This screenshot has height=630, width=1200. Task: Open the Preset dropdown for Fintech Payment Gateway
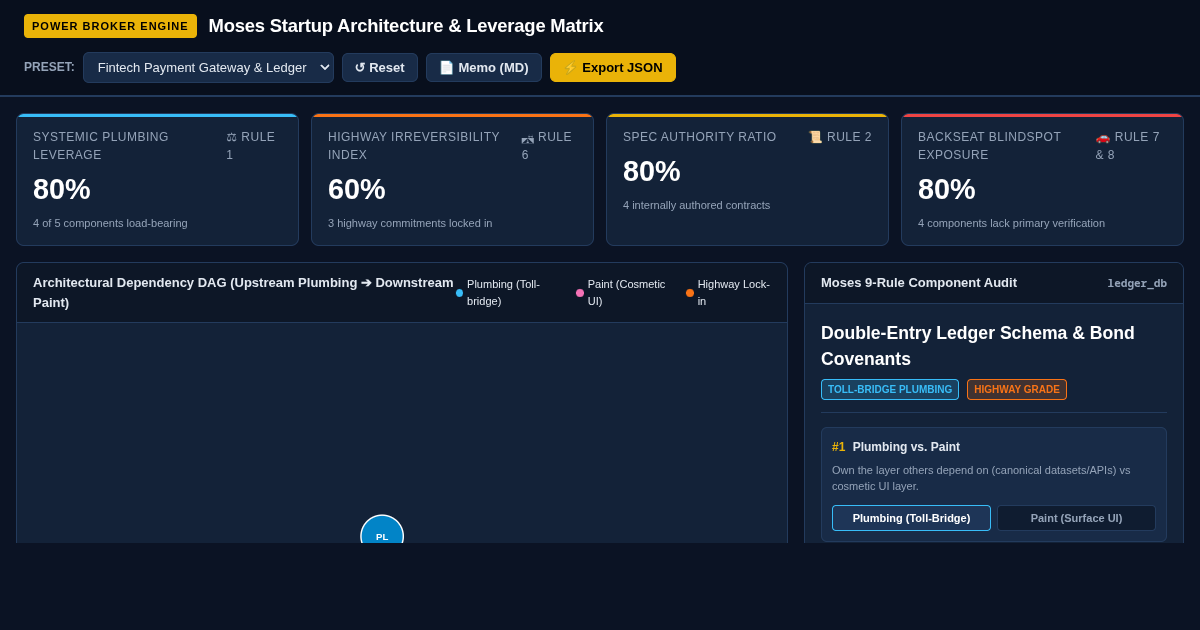208,67
